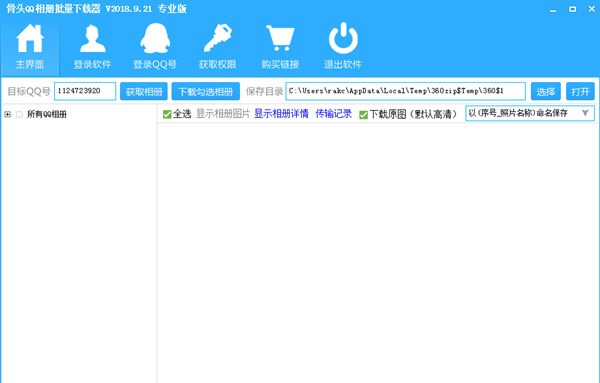This screenshot has width=600, height=383.
Task: Close the application window
Action: [x=592, y=9]
